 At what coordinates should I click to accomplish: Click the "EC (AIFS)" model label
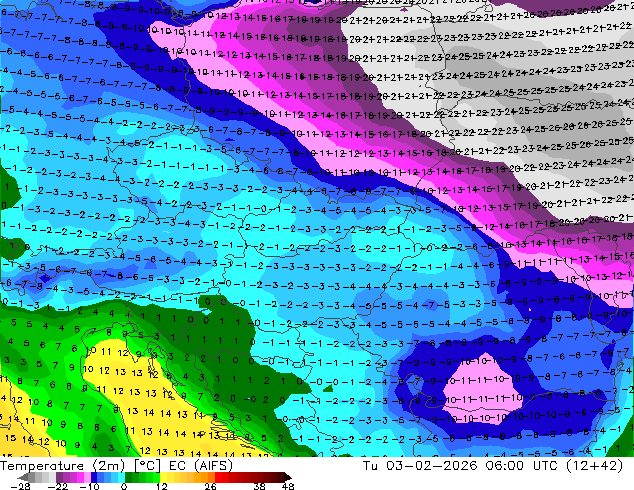(201, 466)
